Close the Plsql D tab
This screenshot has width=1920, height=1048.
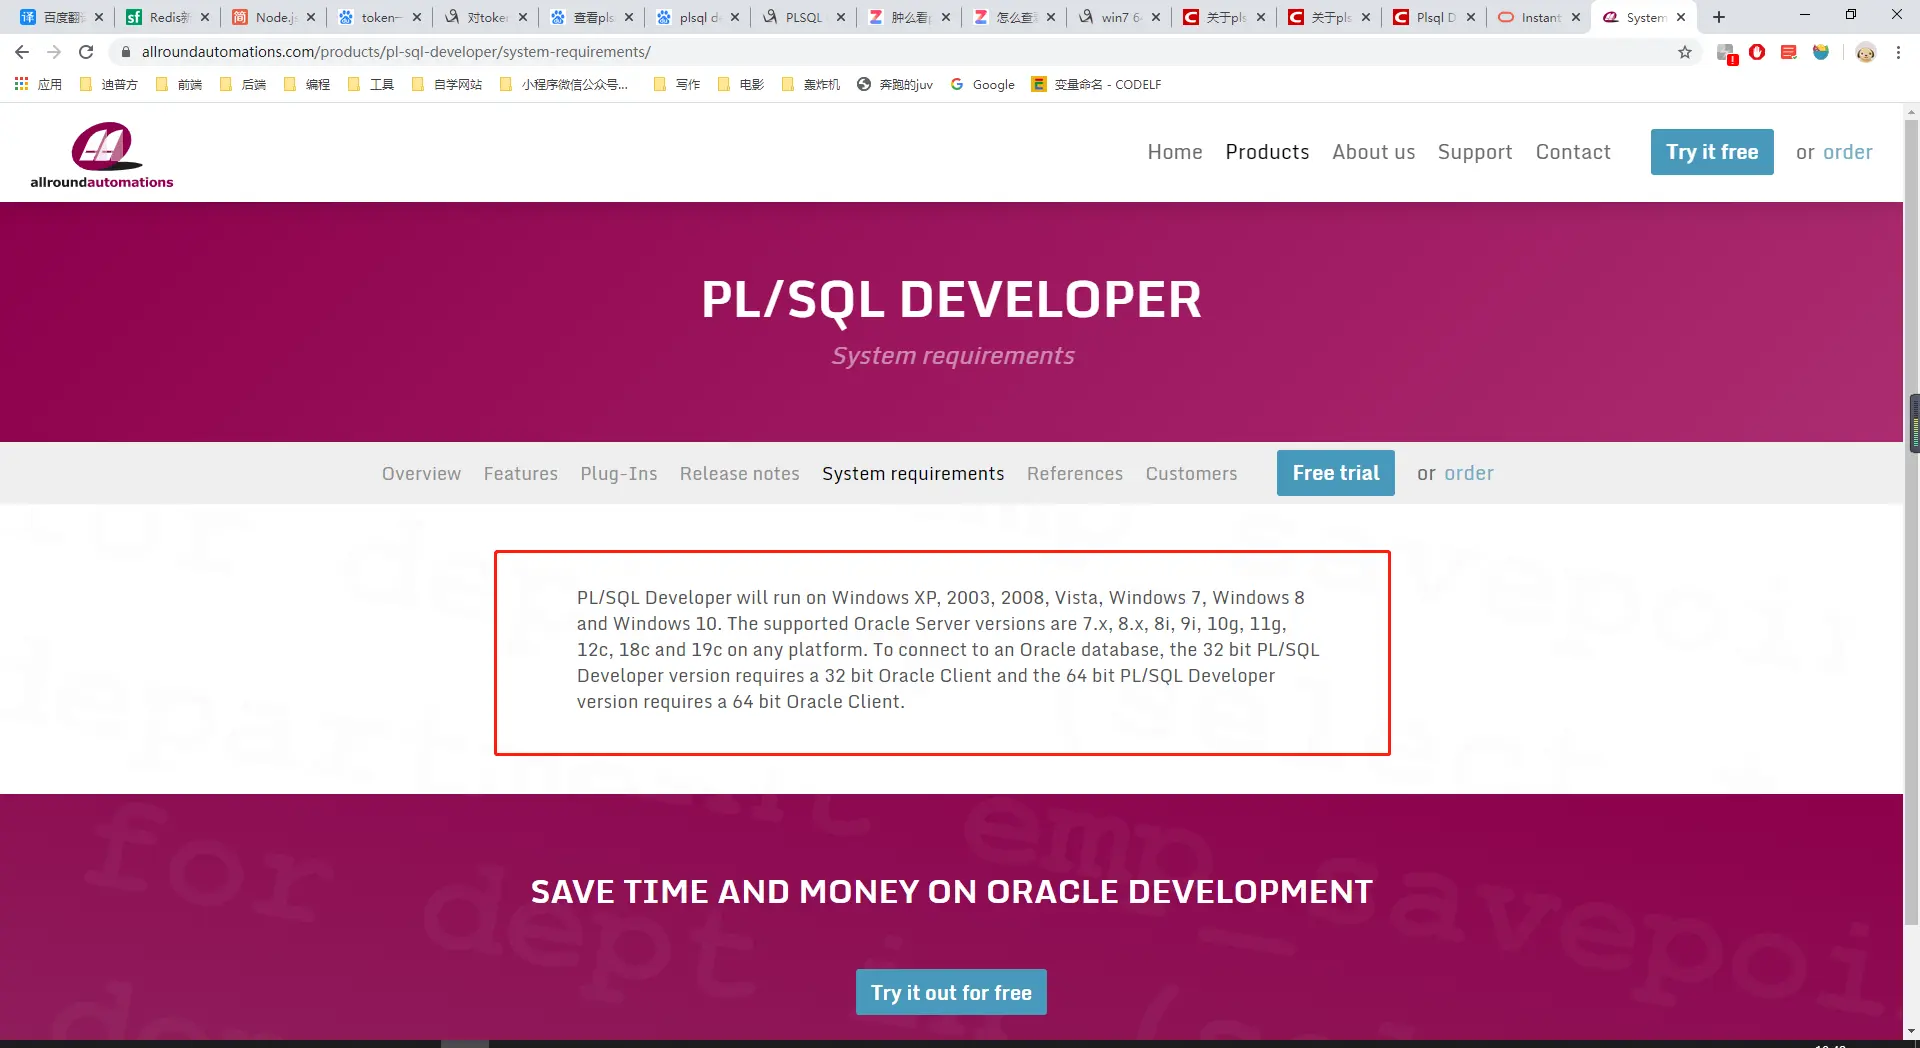pyautogui.click(x=1471, y=17)
